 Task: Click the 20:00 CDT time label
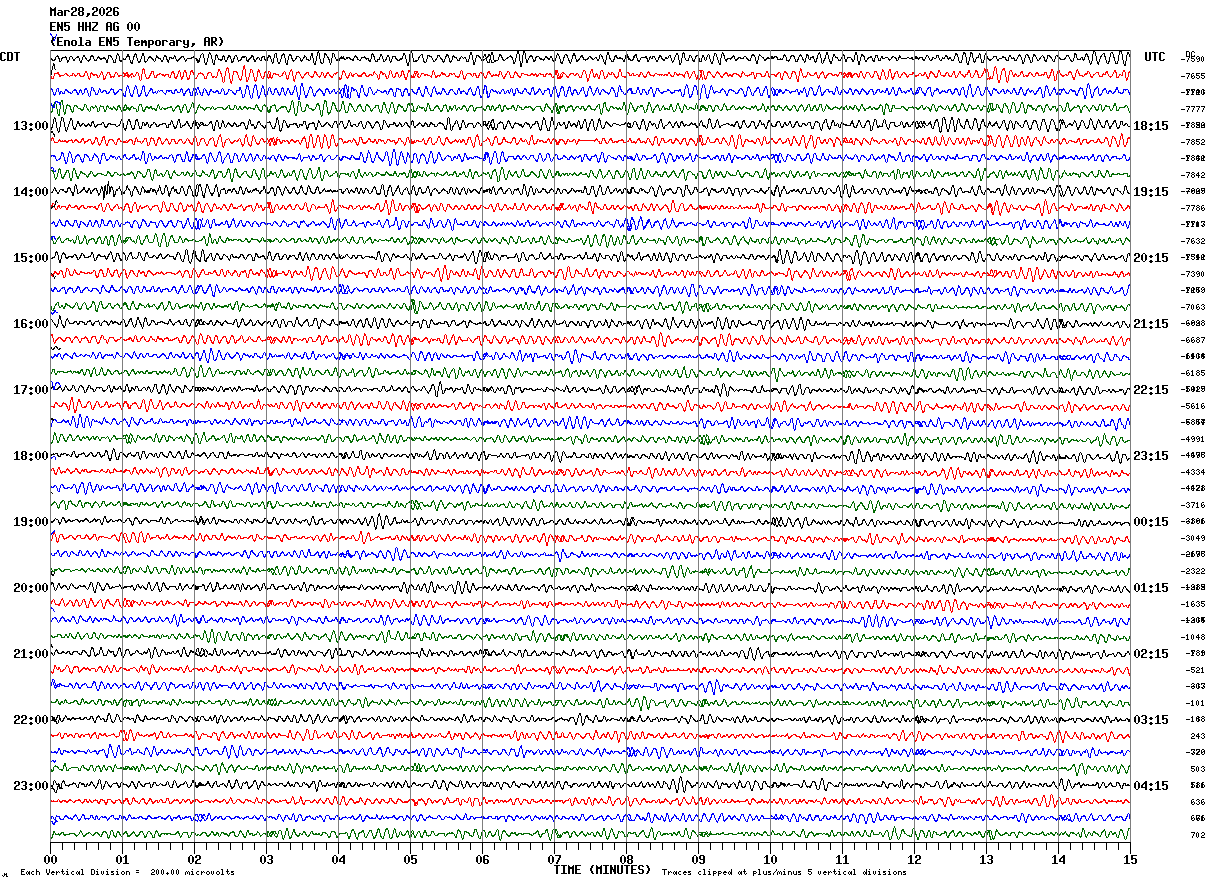point(31,588)
